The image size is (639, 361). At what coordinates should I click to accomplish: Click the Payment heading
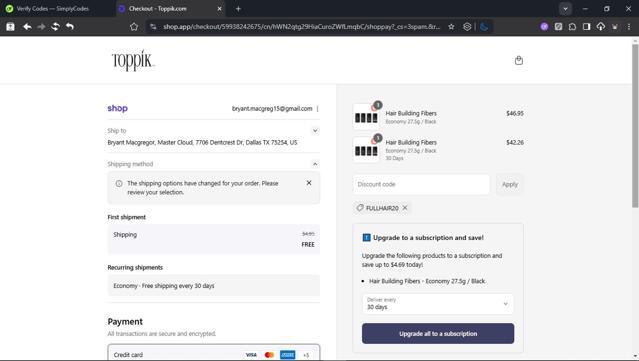point(125,321)
